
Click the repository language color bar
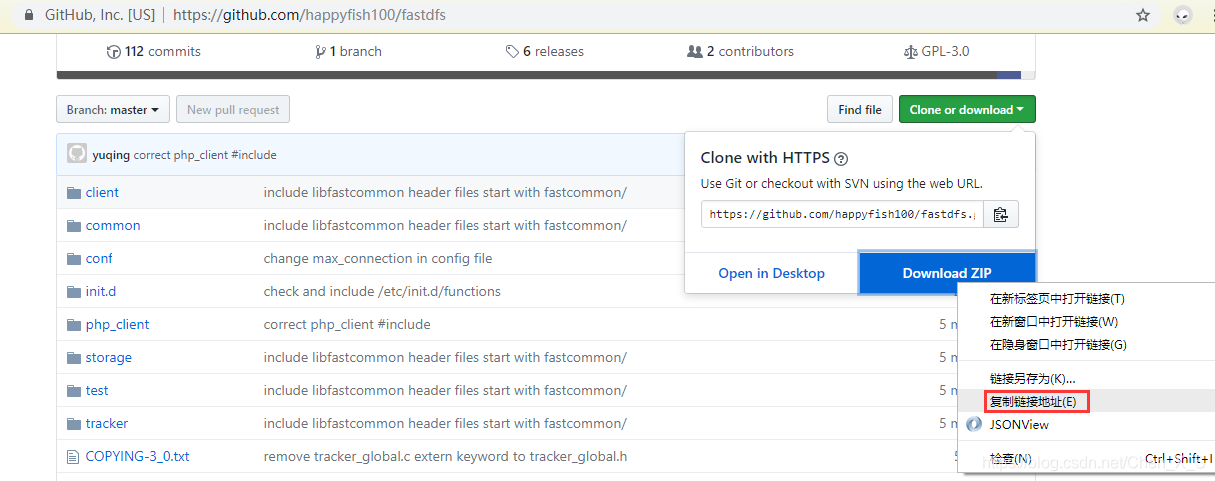tap(546, 74)
